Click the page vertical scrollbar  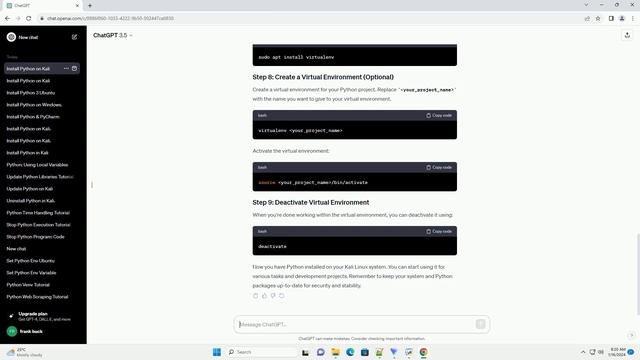(x=638, y=273)
